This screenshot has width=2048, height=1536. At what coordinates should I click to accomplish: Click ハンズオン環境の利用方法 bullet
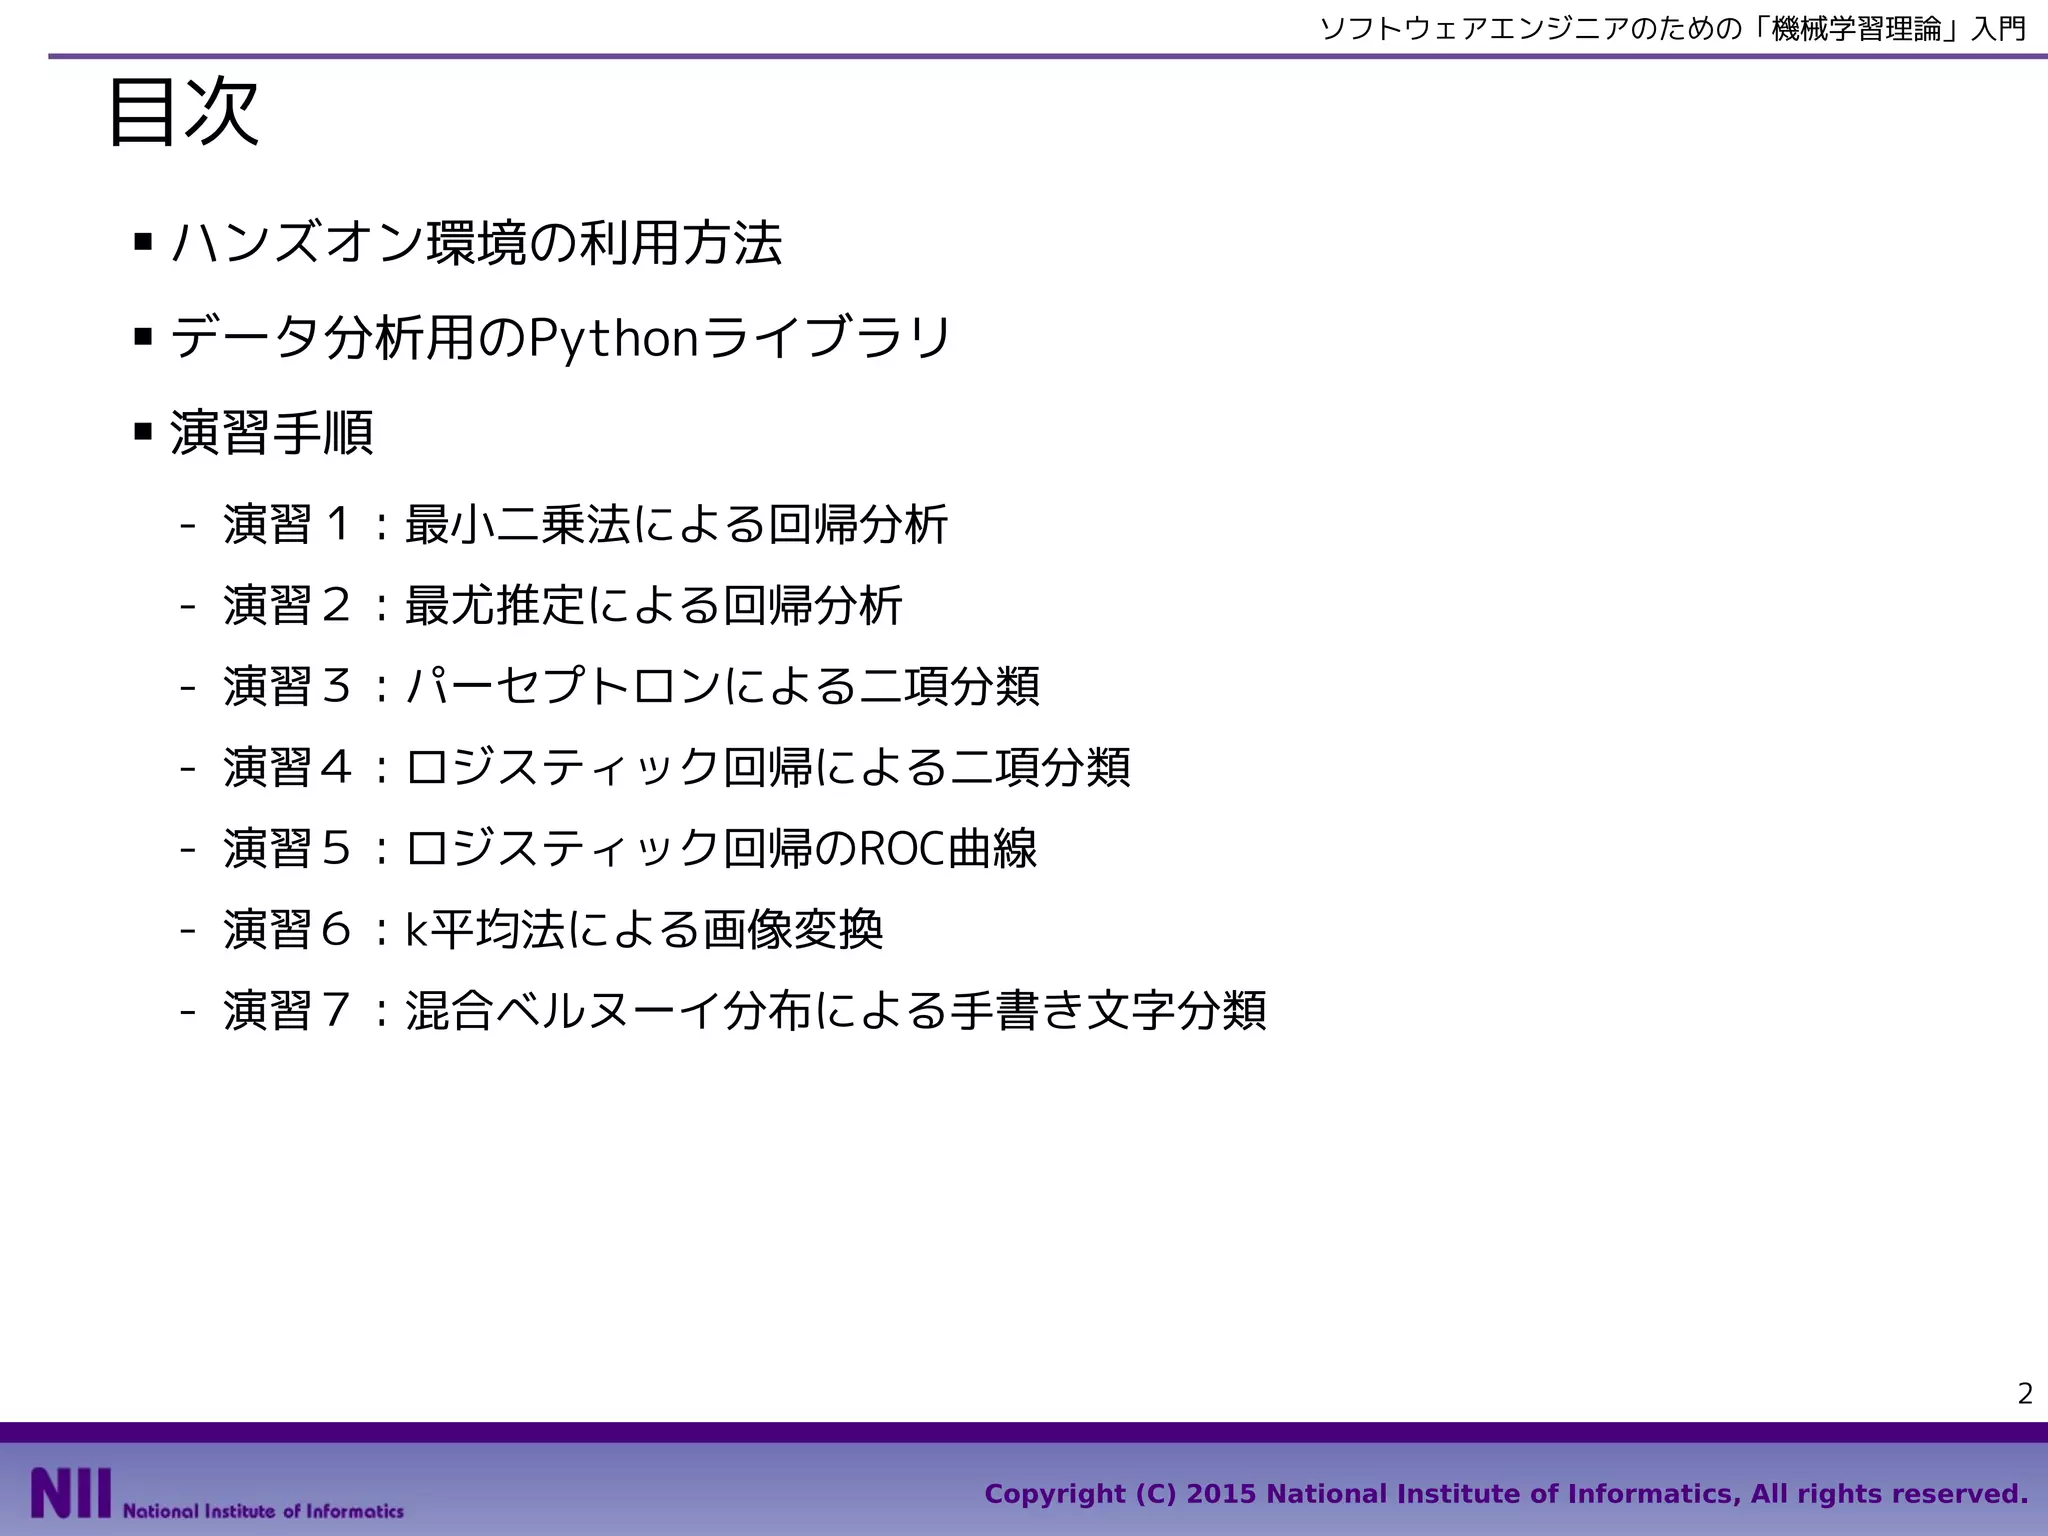[x=476, y=243]
